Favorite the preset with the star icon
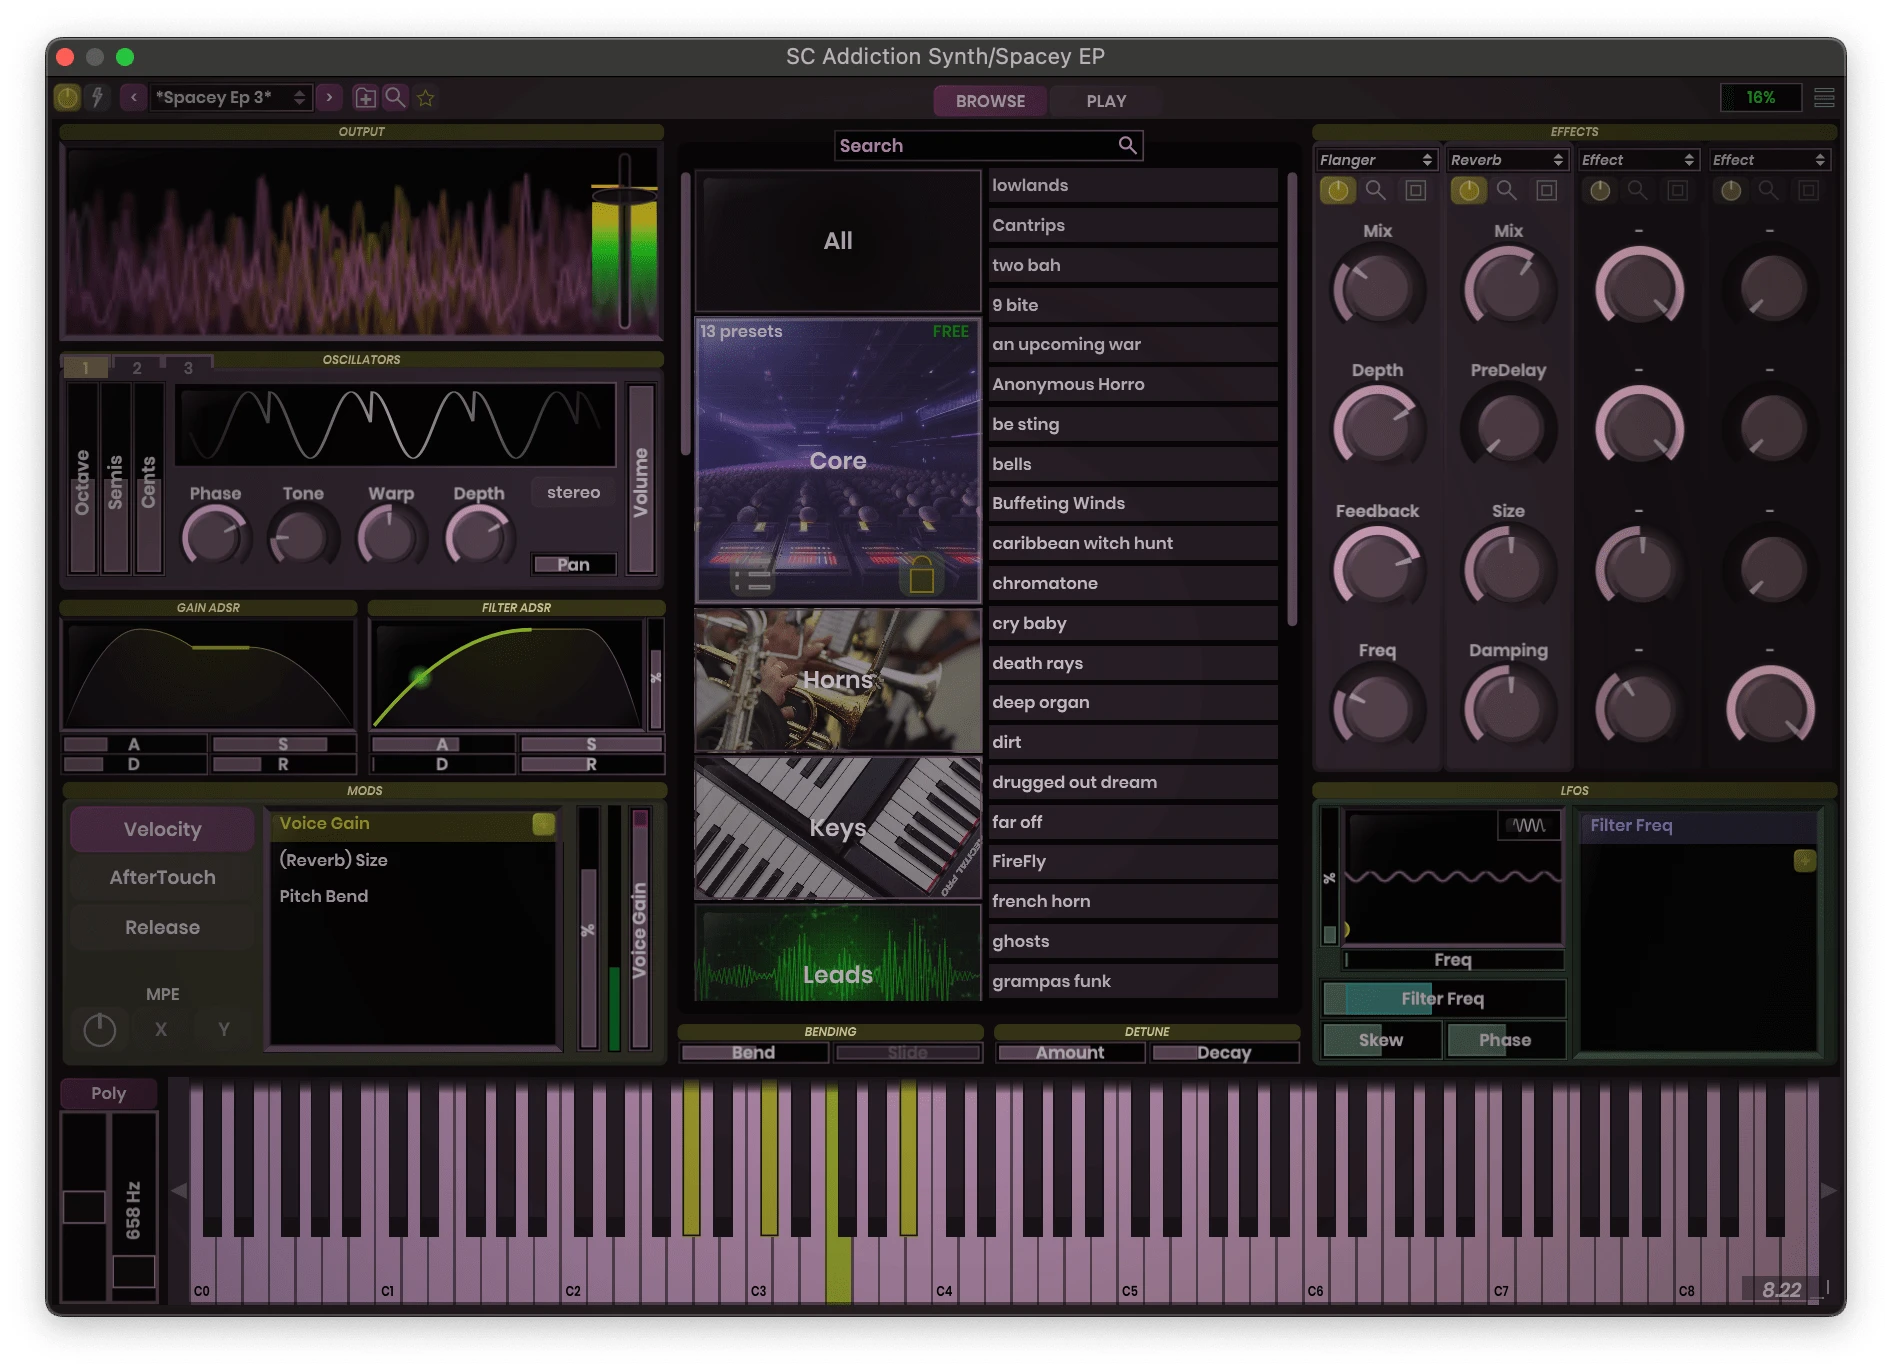 tap(426, 97)
